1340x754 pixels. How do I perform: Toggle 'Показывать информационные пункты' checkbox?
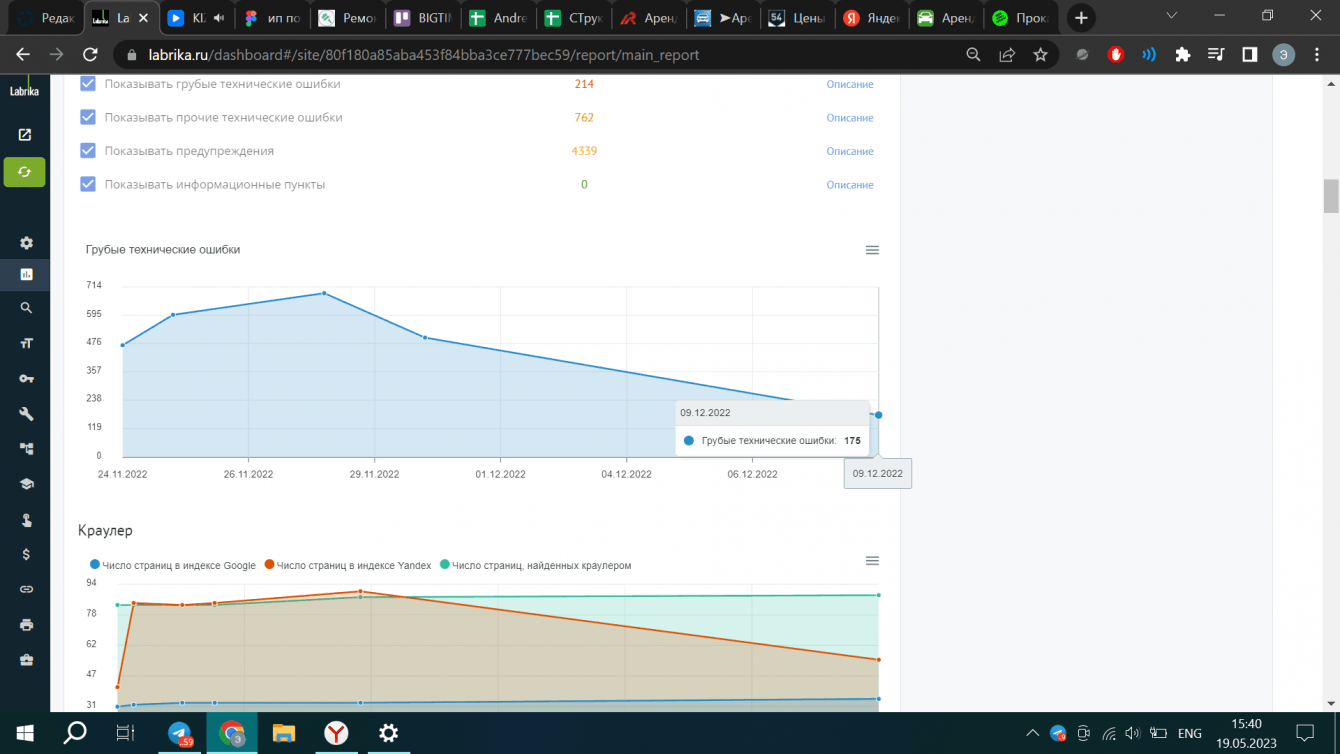(x=88, y=184)
